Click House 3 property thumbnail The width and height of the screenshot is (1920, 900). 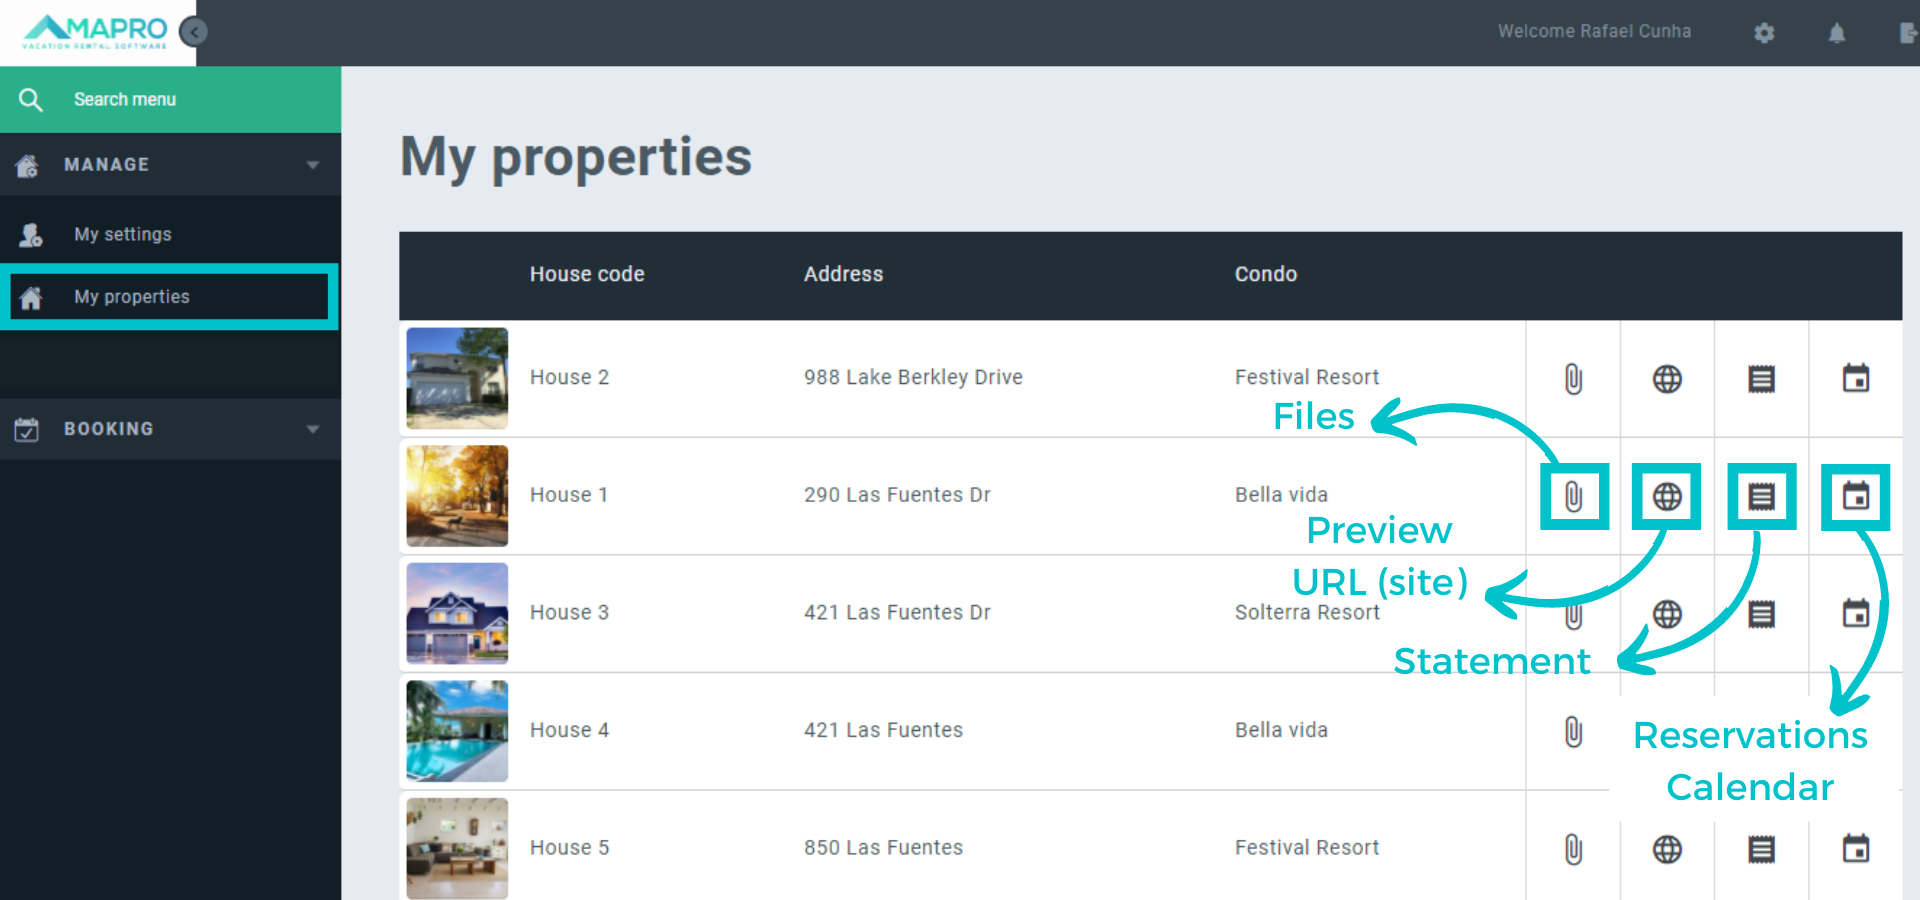pos(457,613)
